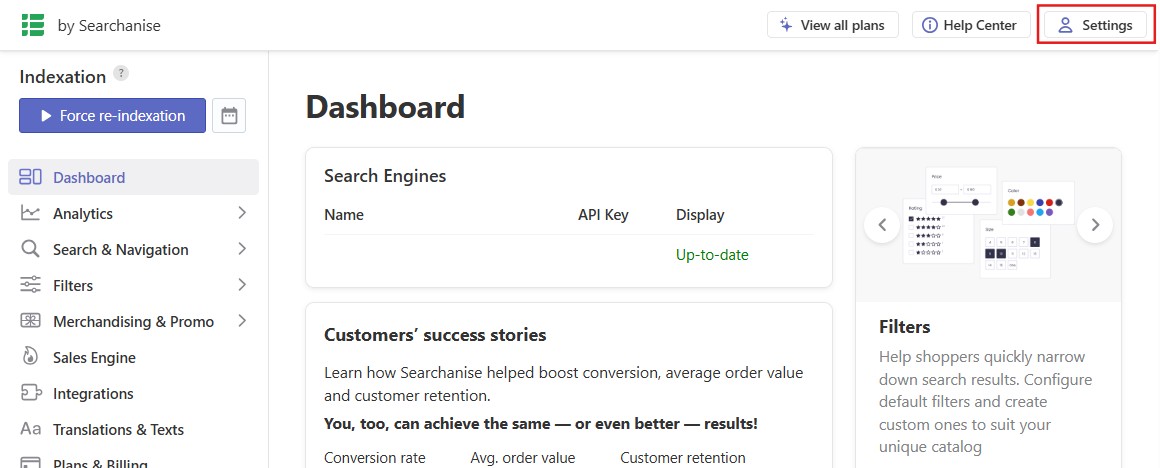Image resolution: width=1160 pixels, height=468 pixels.
Task: Expand the Analytics submenu chevron
Action: pos(242,213)
